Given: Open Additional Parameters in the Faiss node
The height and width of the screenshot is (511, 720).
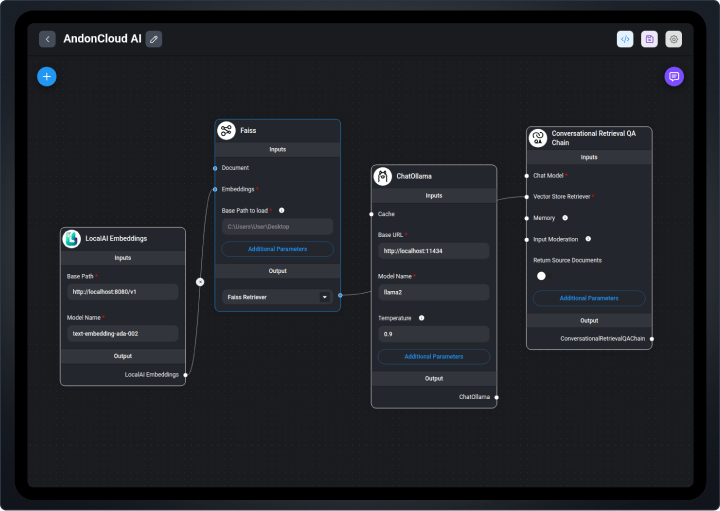Looking at the screenshot, I should pos(277,249).
